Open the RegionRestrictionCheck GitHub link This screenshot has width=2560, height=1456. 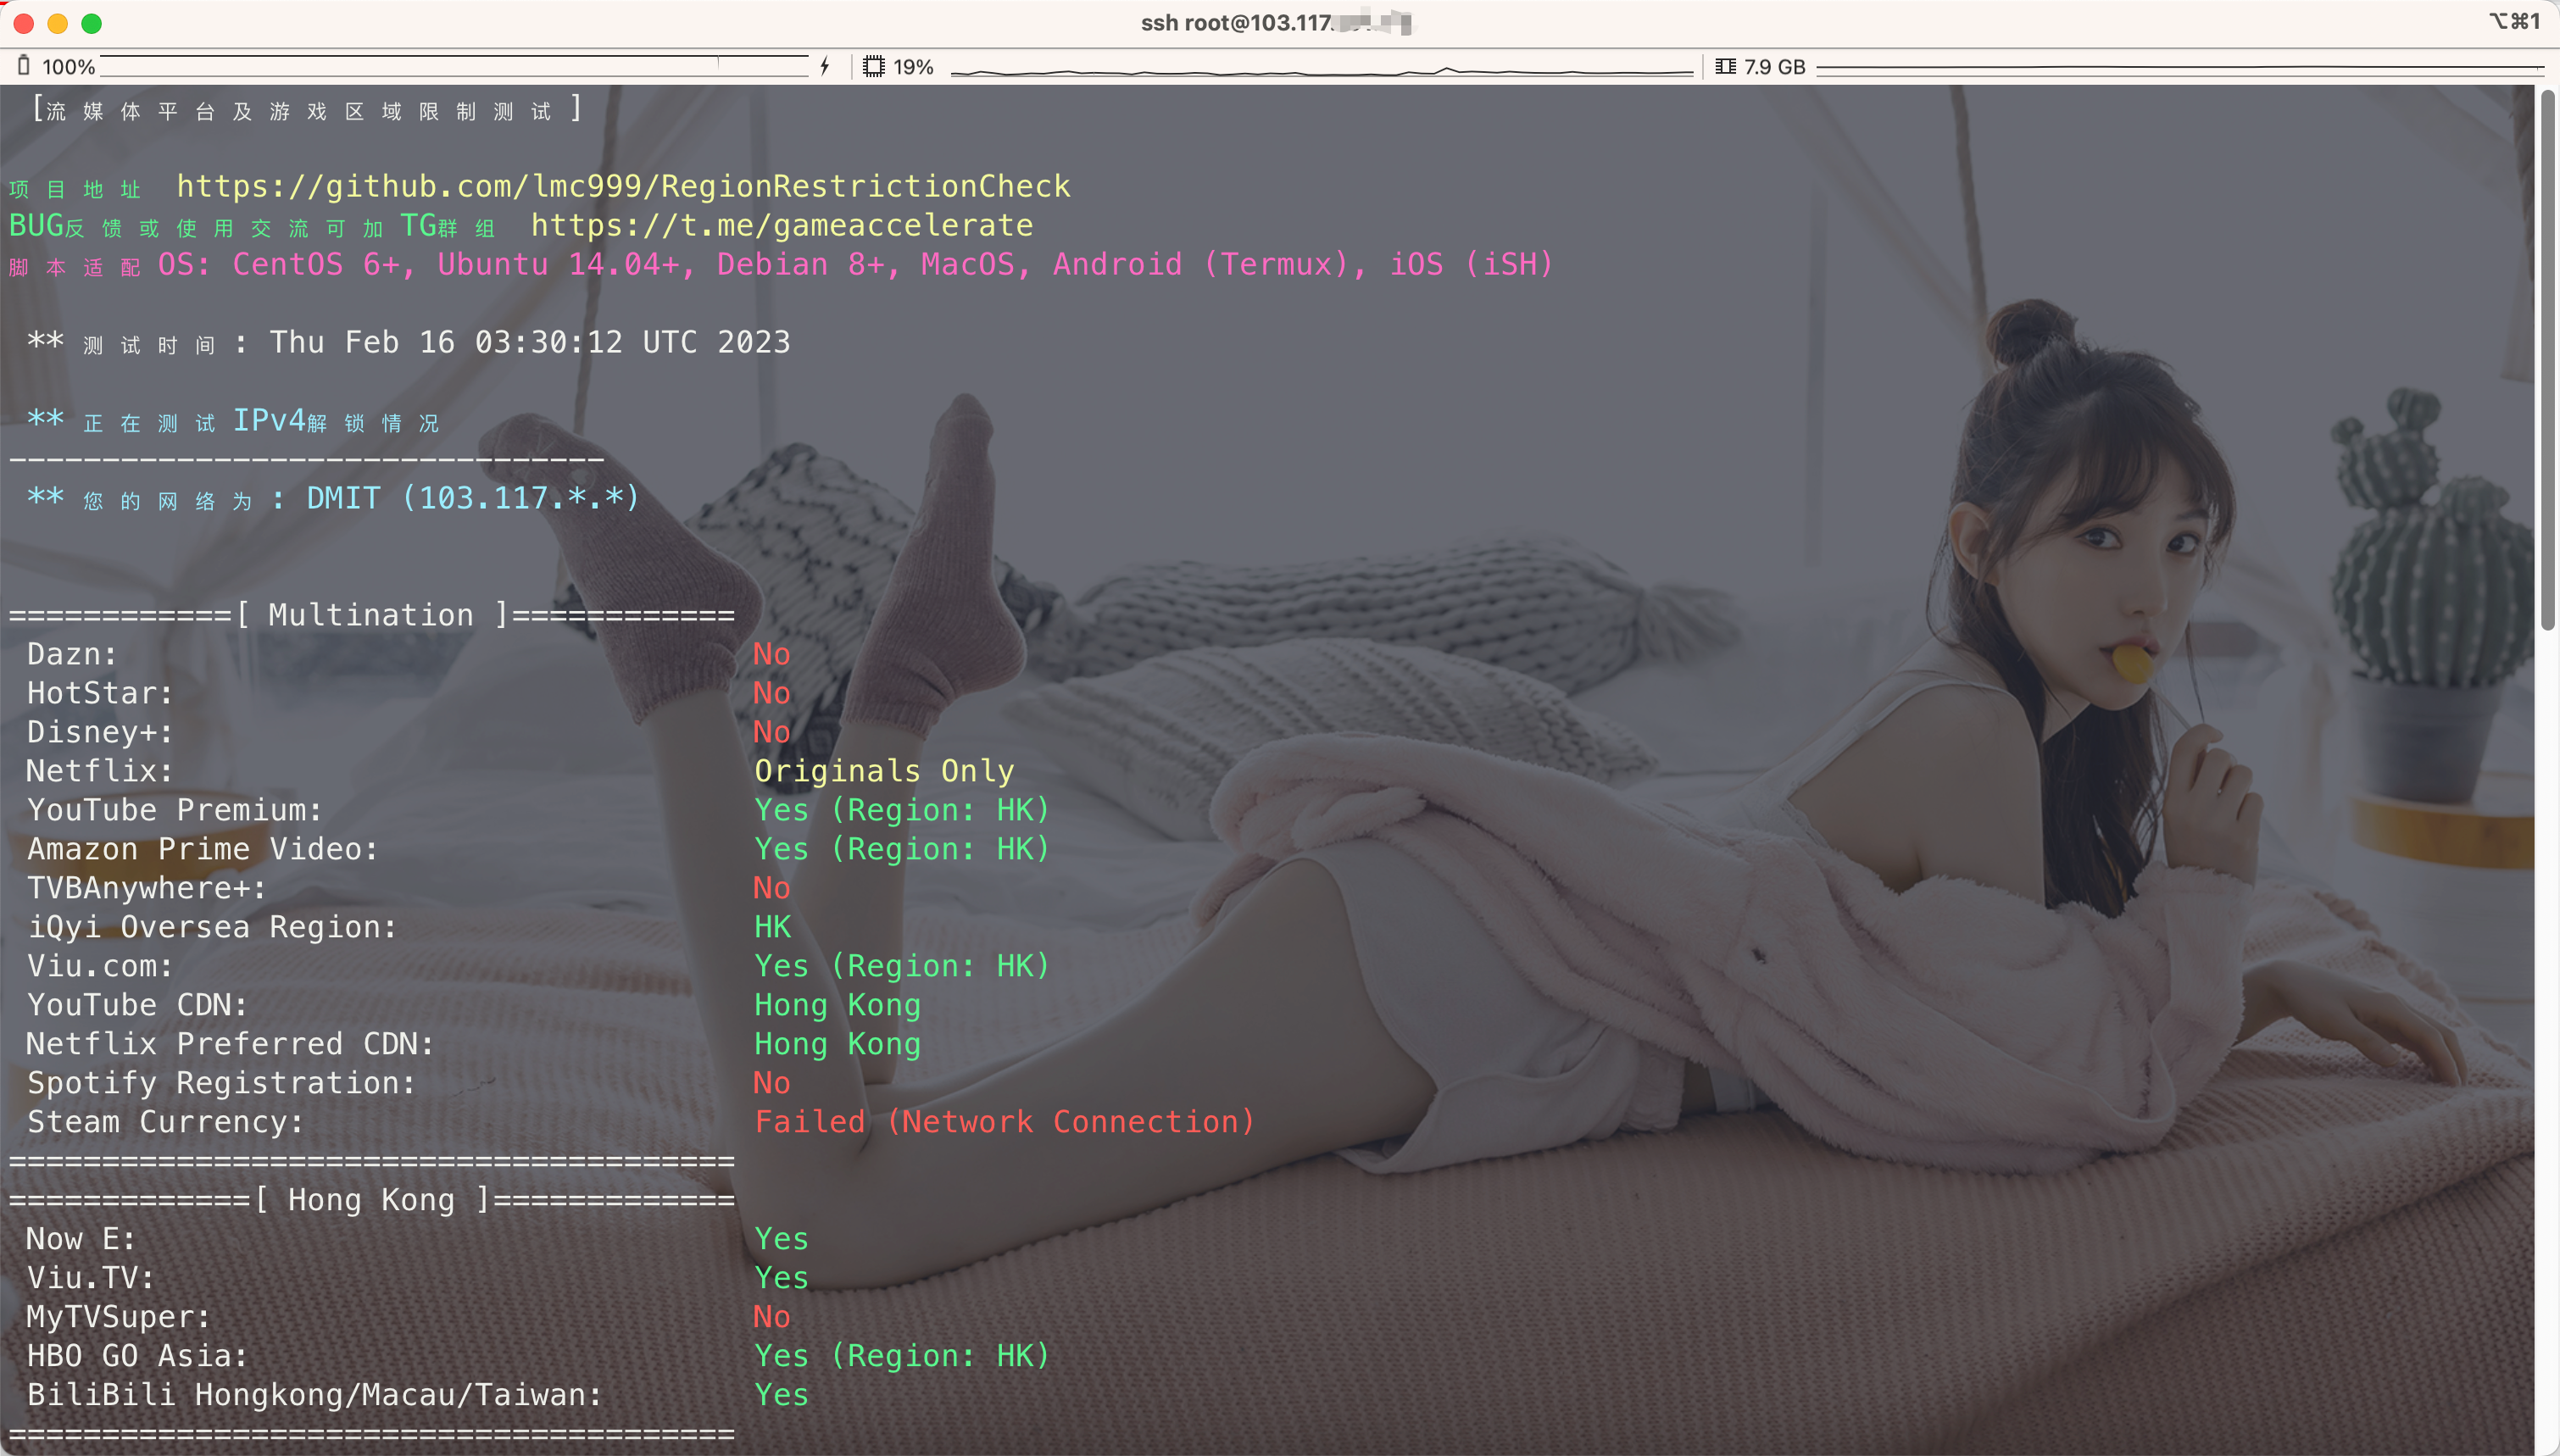pos(623,186)
